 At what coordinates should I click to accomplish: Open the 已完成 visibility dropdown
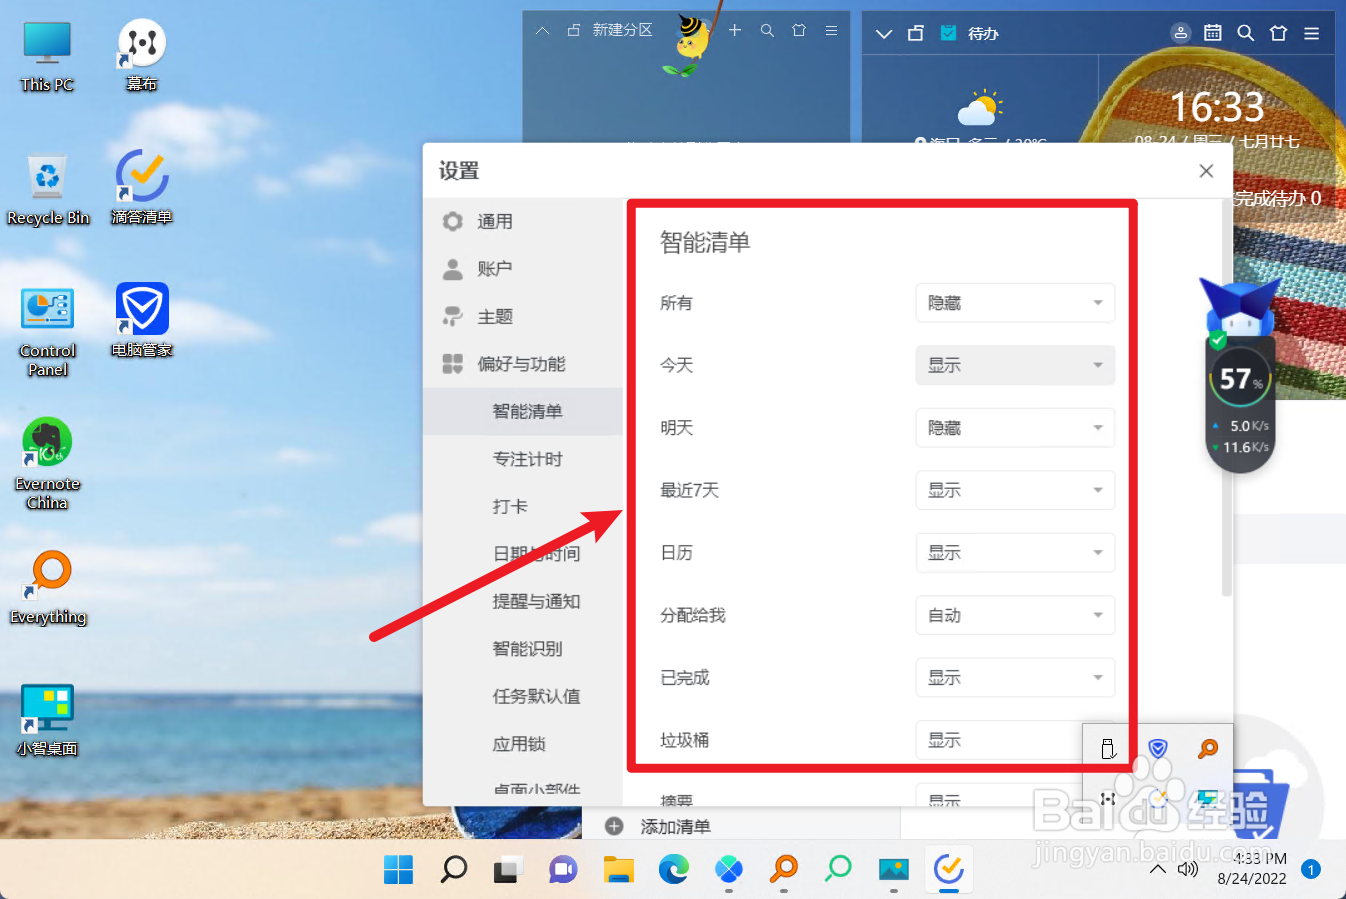coord(1015,678)
